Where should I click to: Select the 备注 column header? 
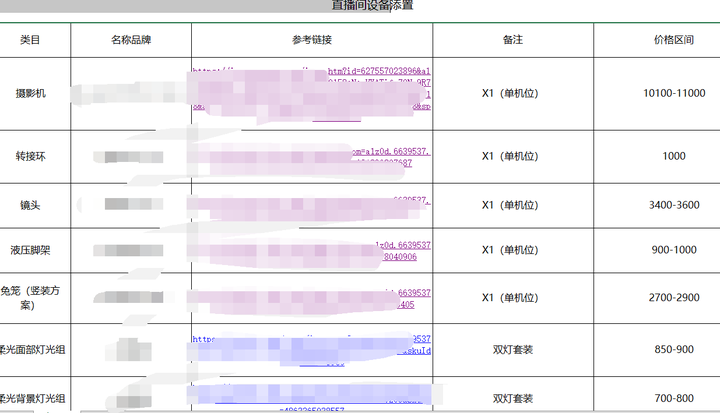coord(513,40)
